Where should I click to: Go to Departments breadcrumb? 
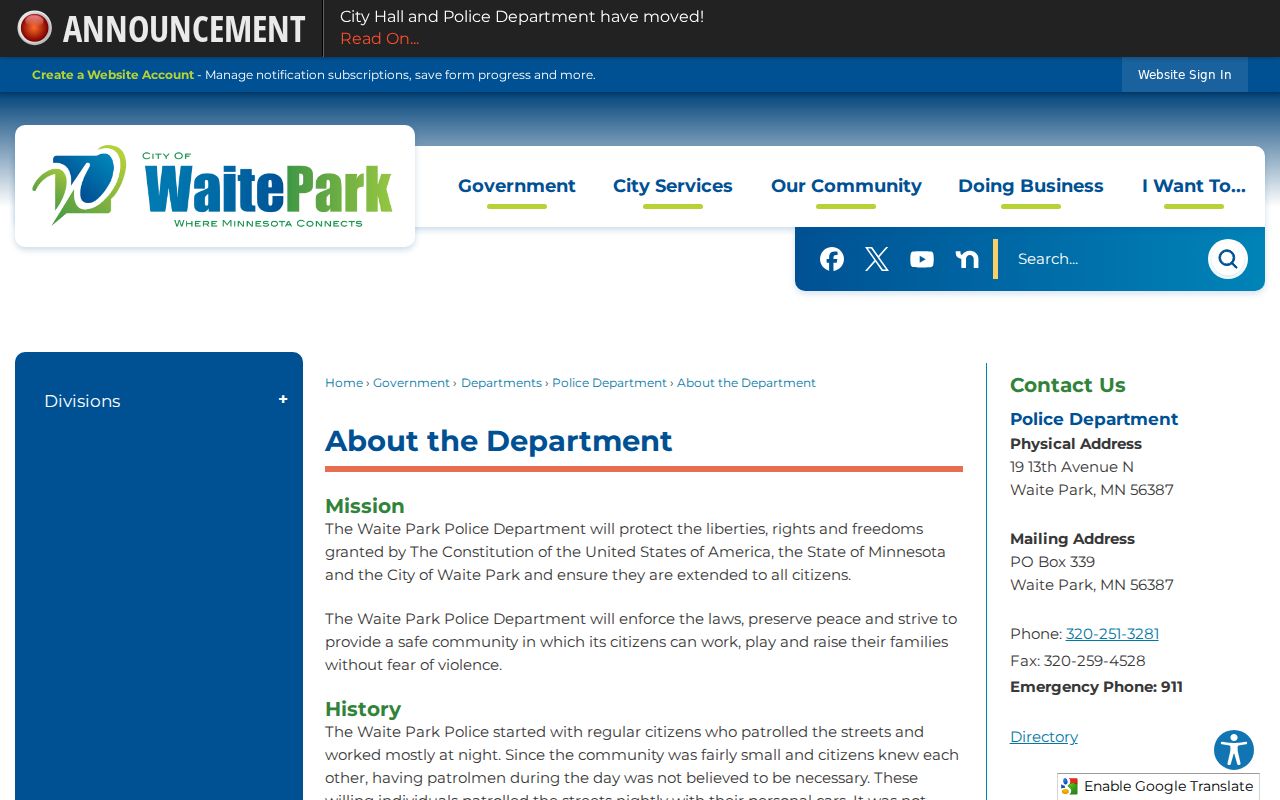click(x=501, y=383)
